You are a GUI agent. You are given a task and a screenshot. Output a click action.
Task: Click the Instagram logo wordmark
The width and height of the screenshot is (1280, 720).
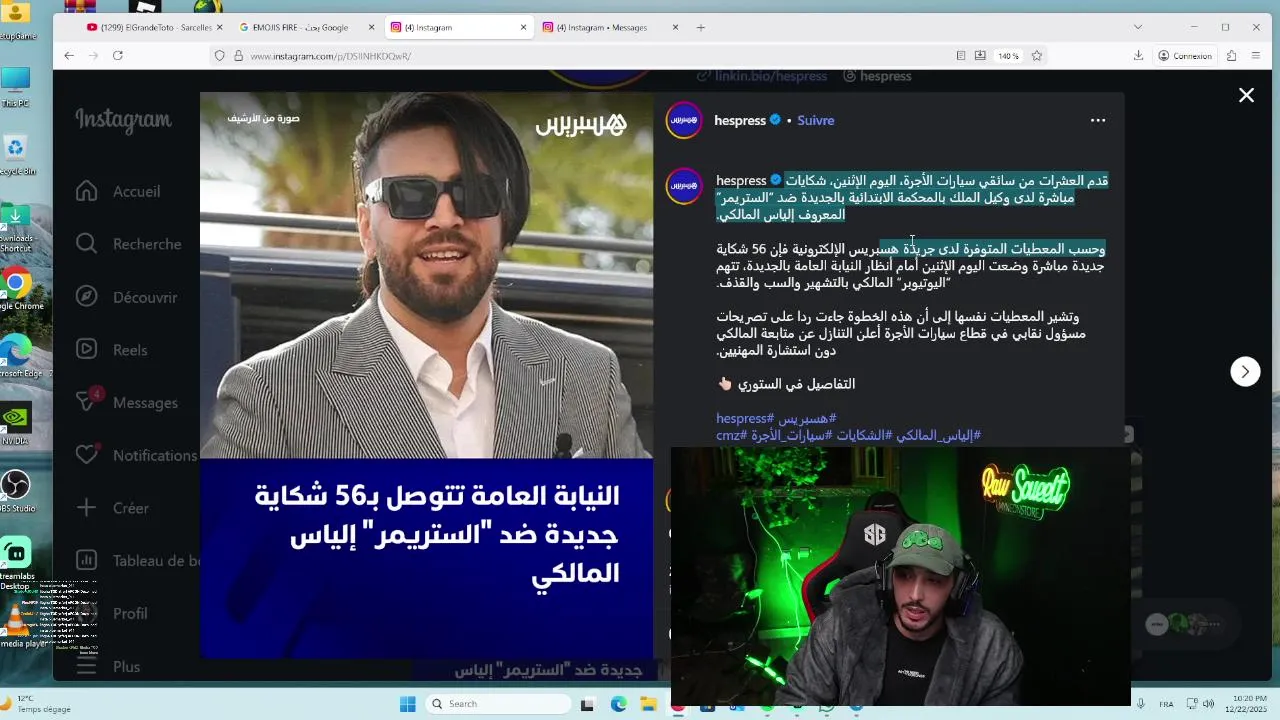[123, 121]
